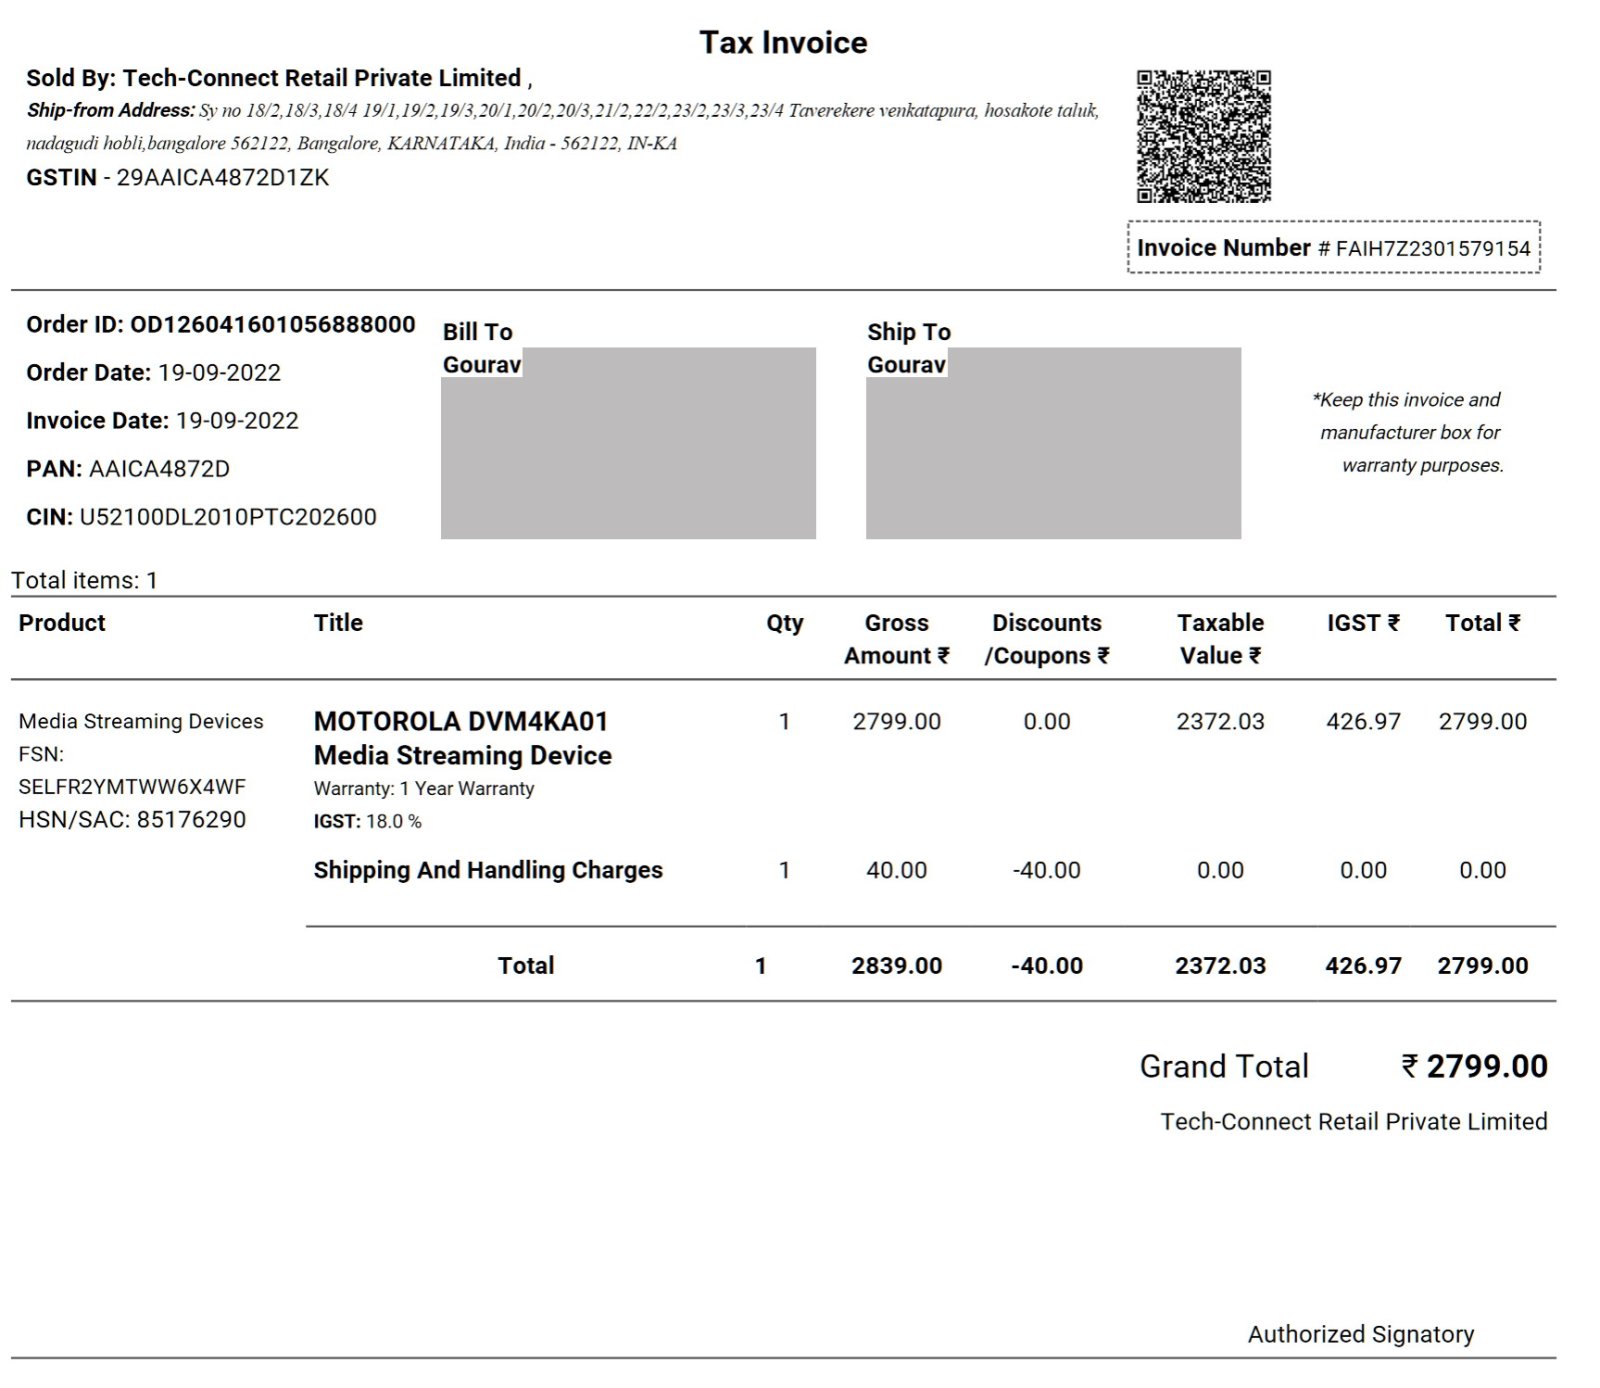Click the total IGST amount 426.97 in bold
This screenshot has width=1600, height=1388.
(x=1363, y=966)
